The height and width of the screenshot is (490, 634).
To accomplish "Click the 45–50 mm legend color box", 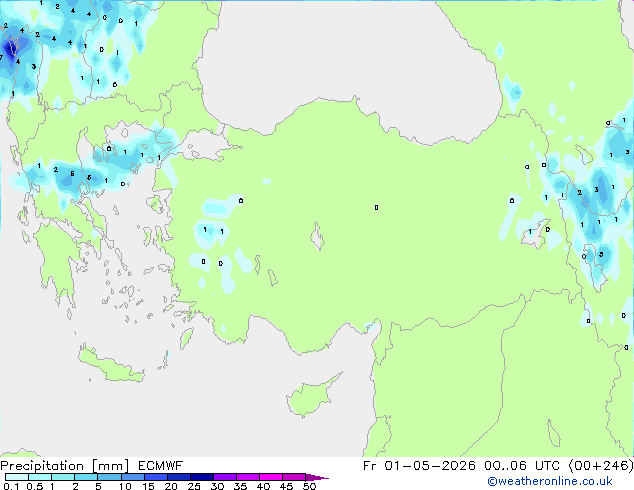I will (x=294, y=477).
